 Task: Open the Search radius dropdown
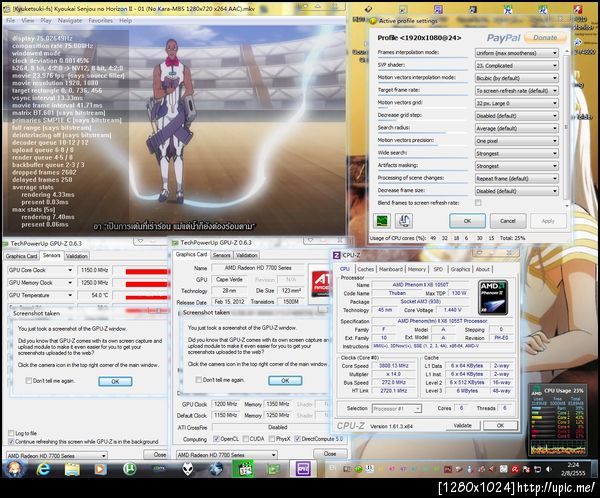[x=517, y=128]
